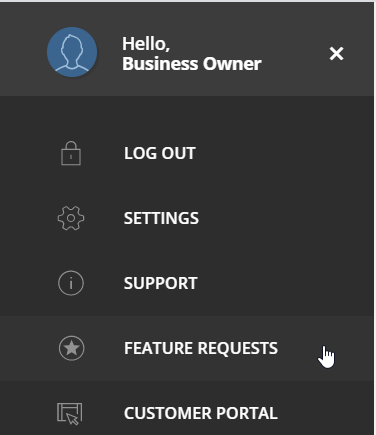Click the gear icon for Settings
This screenshot has width=376, height=435.
[x=71, y=218]
